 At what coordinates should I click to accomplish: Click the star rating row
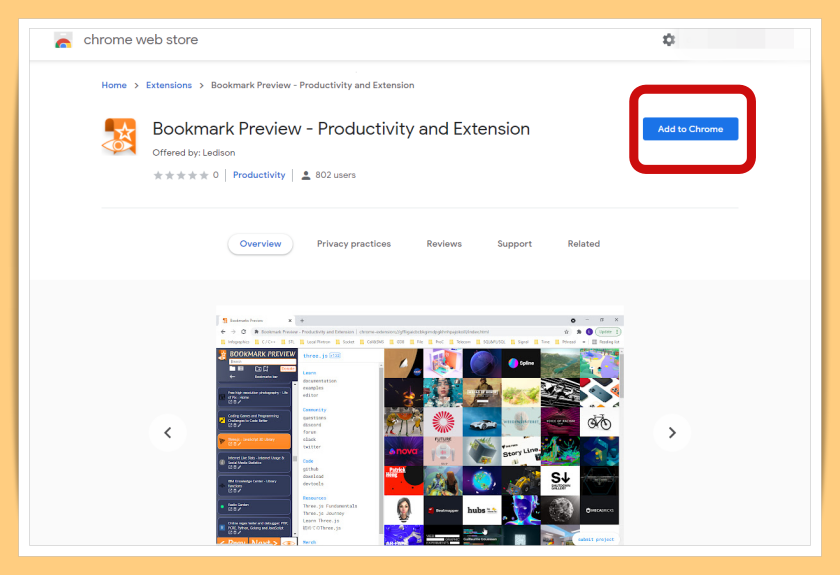(181, 175)
